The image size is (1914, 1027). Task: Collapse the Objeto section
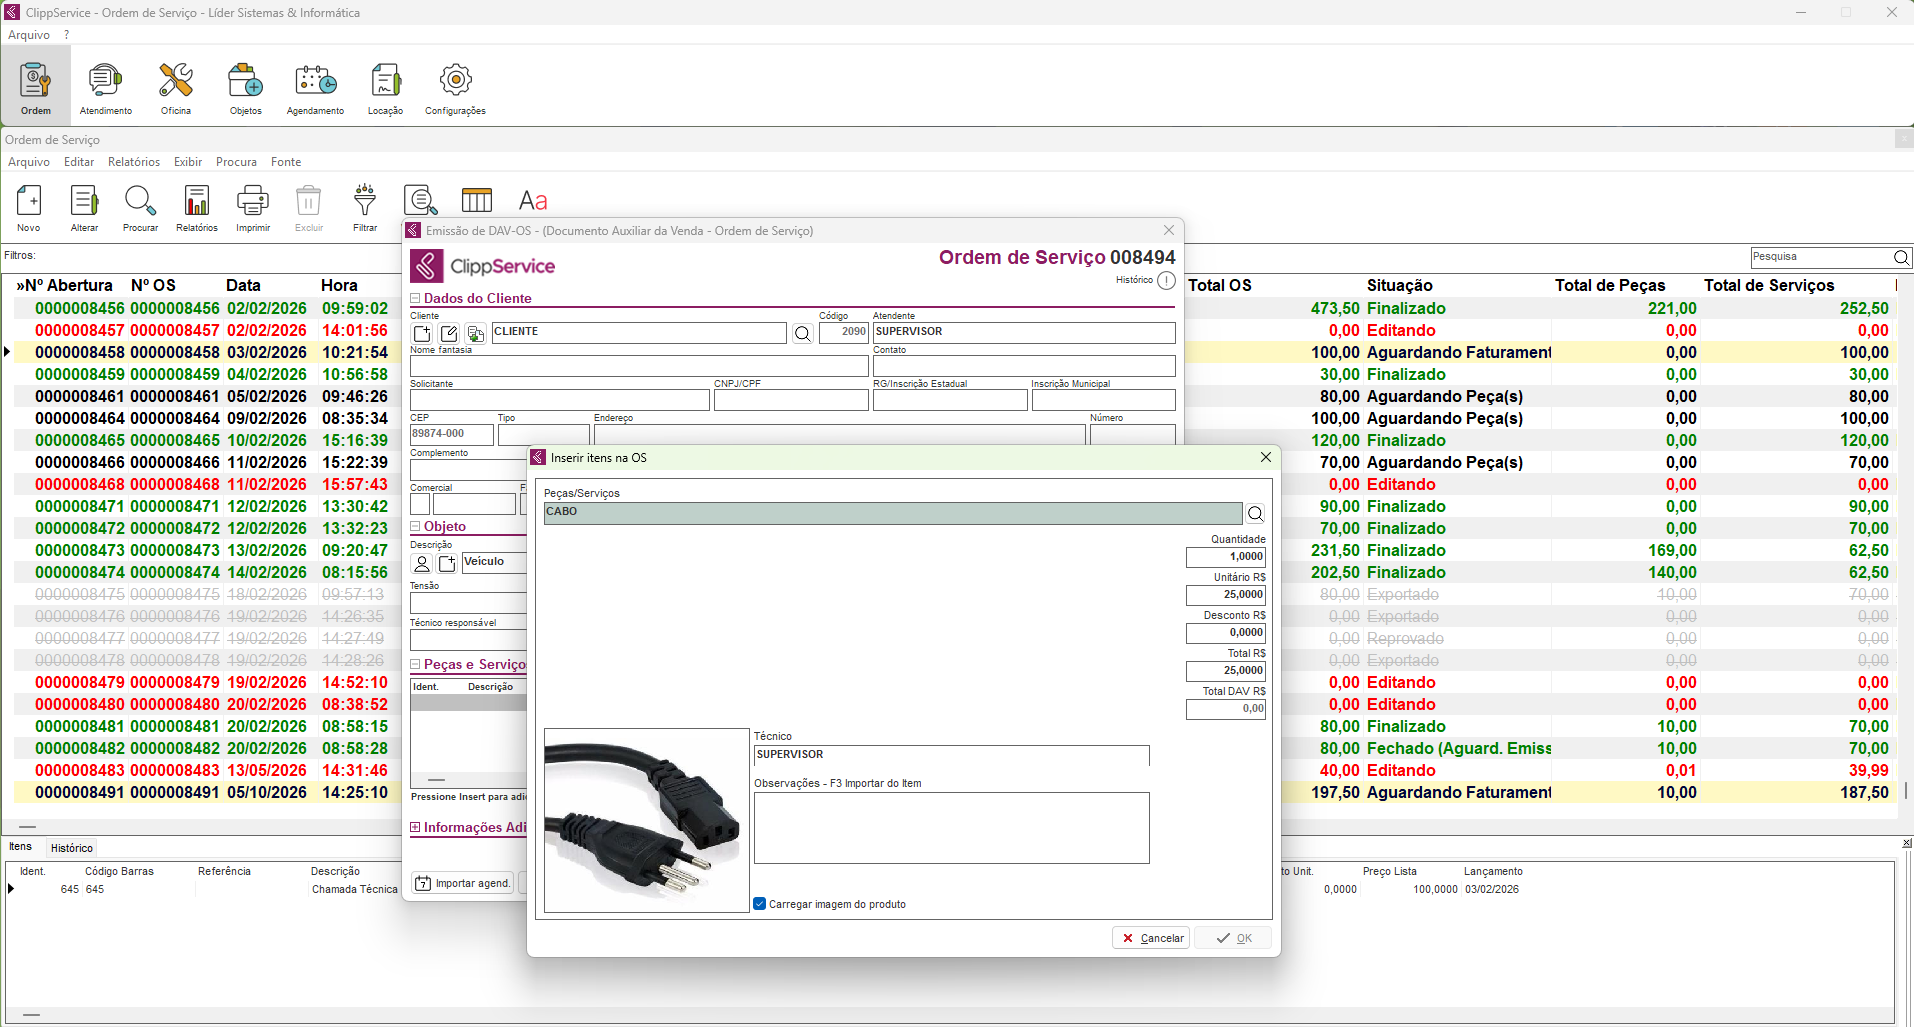(415, 526)
